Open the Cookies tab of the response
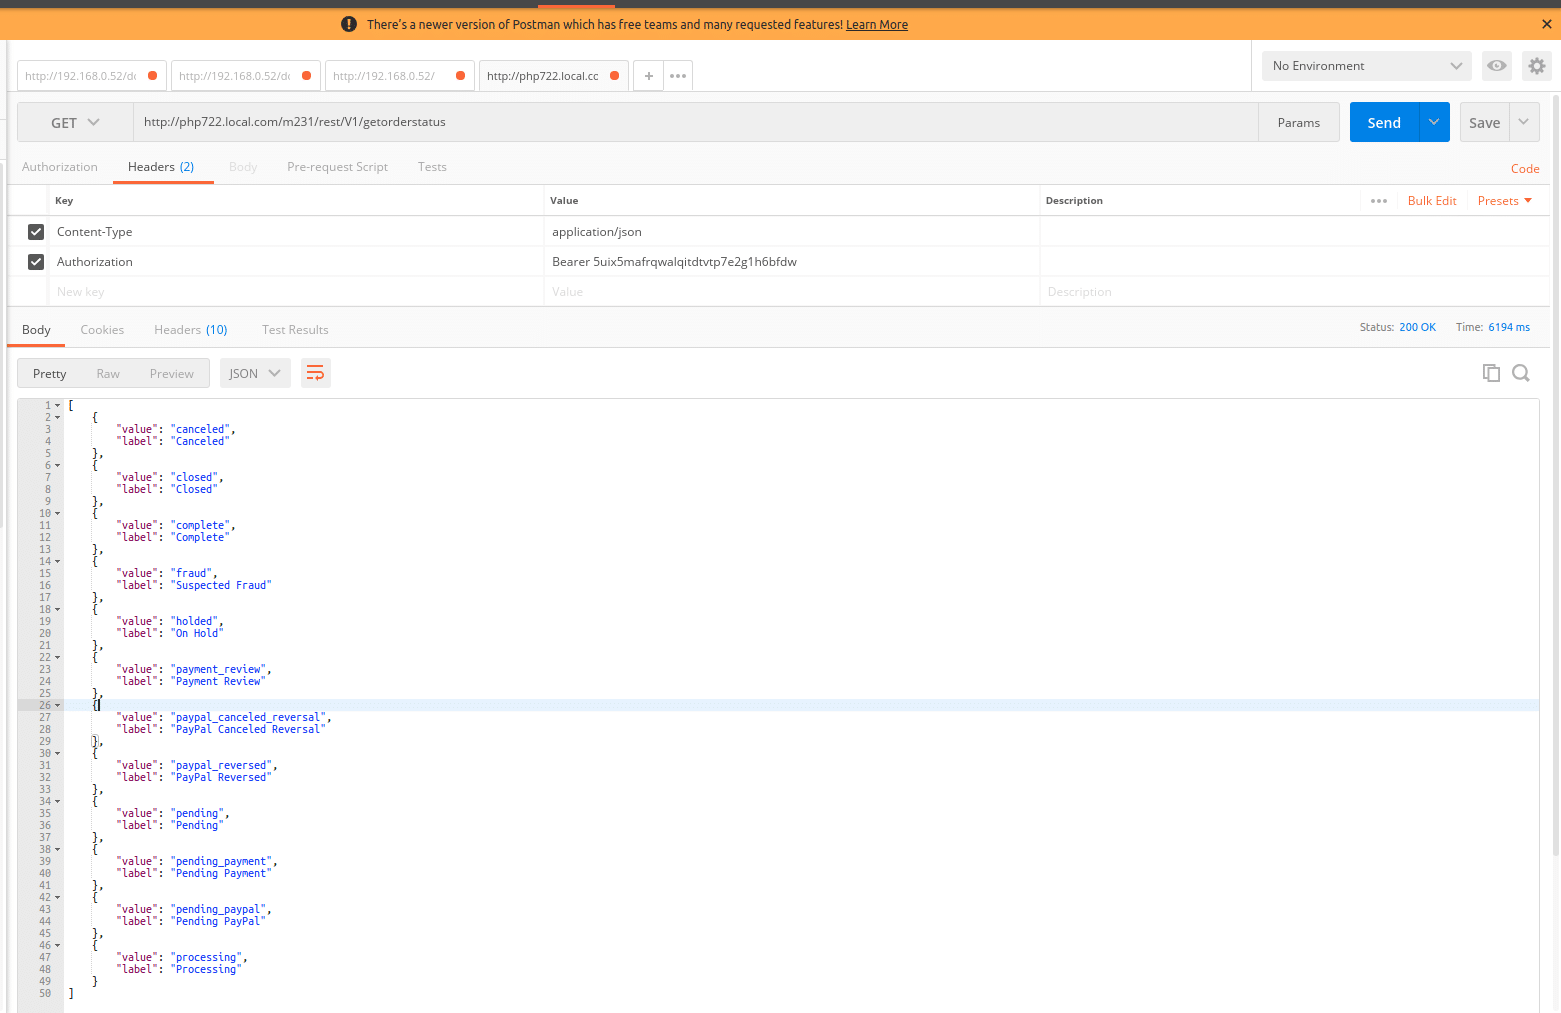 [x=102, y=329]
